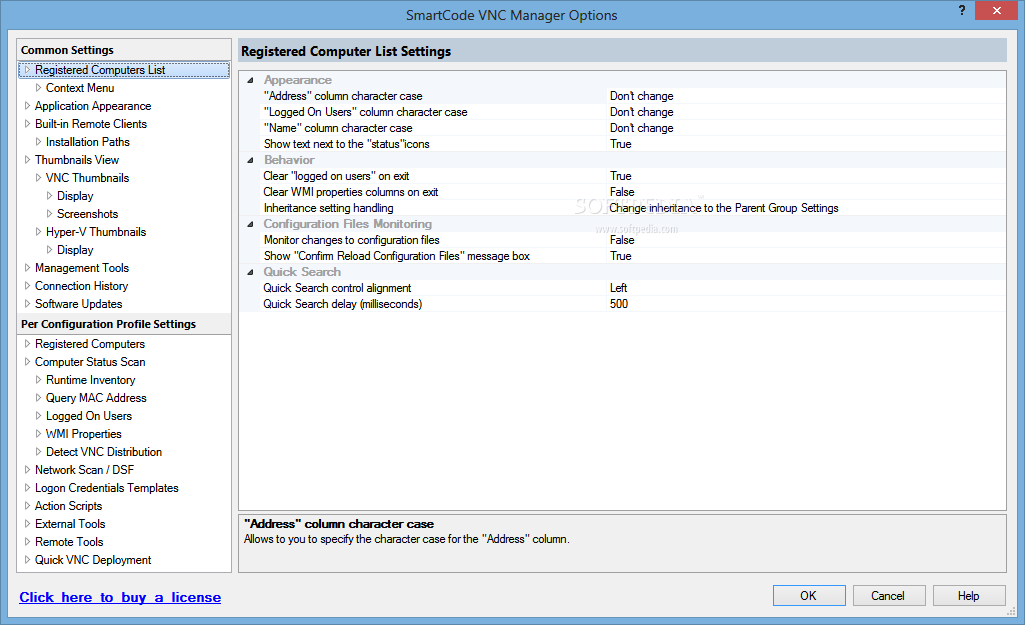Image resolution: width=1025 pixels, height=625 pixels.
Task: Click the 'Click here to buy a license' link
Action: tap(120, 597)
